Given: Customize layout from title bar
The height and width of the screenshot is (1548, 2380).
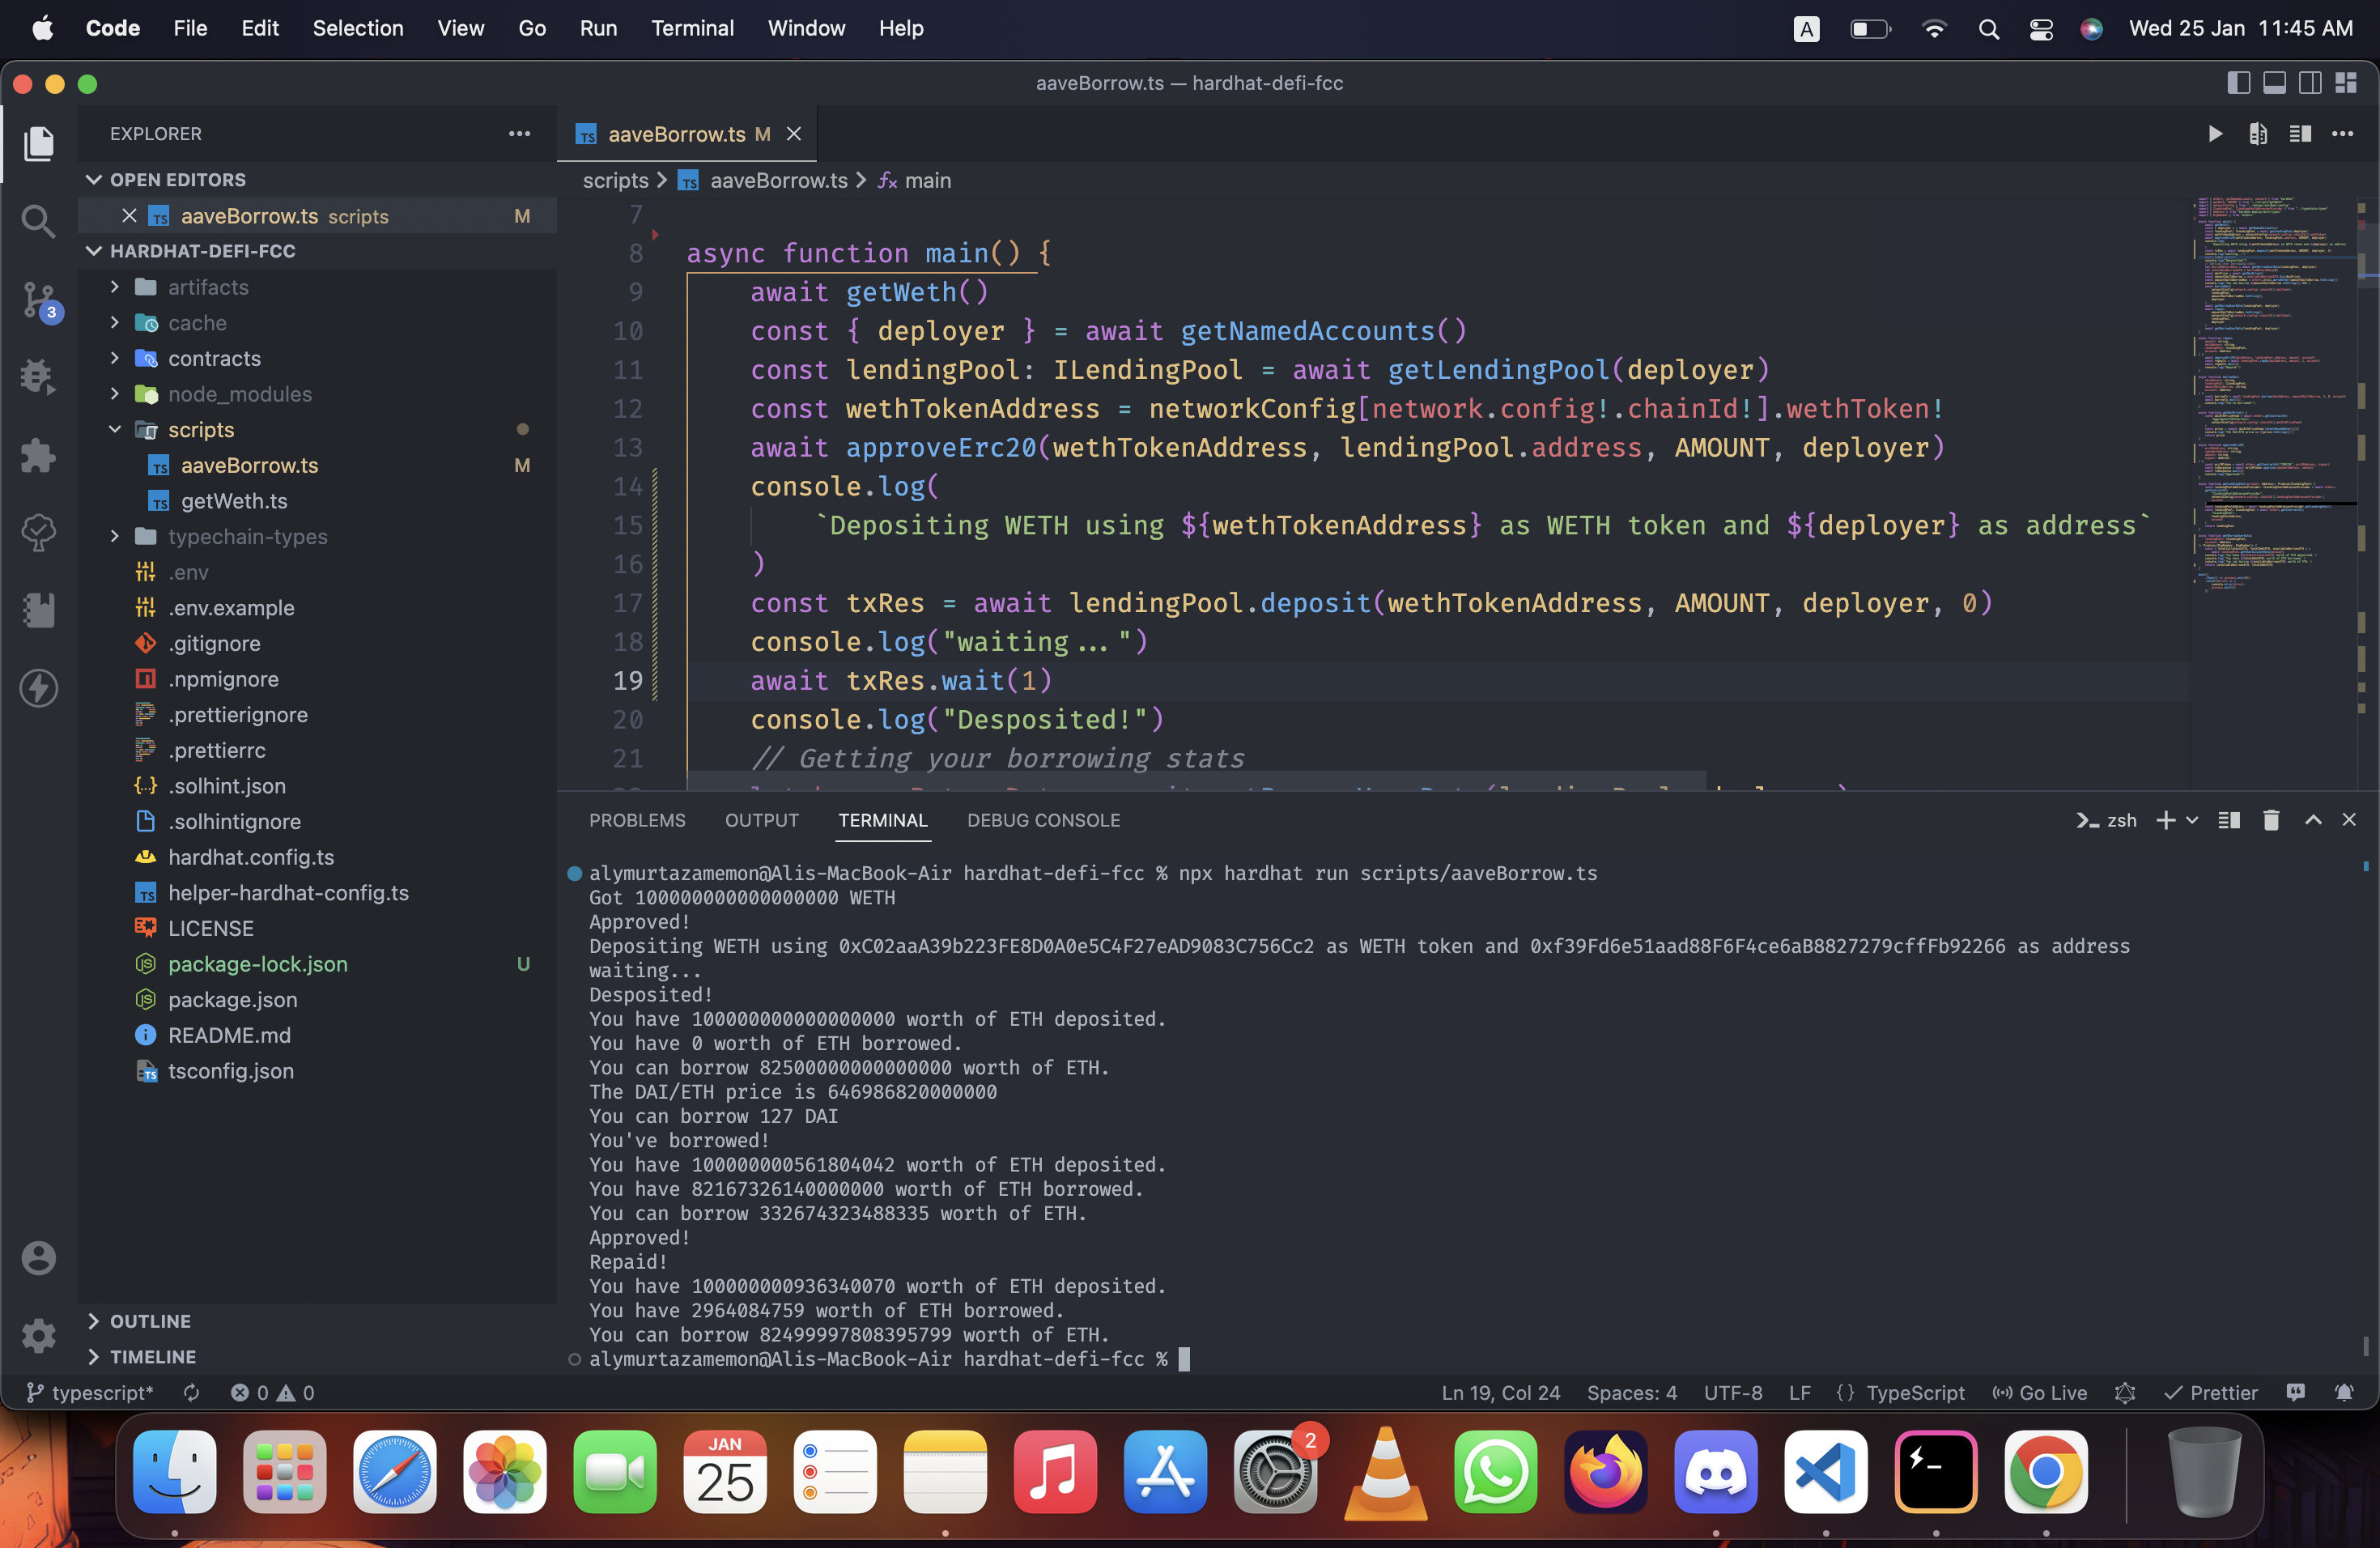Looking at the screenshot, I should coord(2346,83).
